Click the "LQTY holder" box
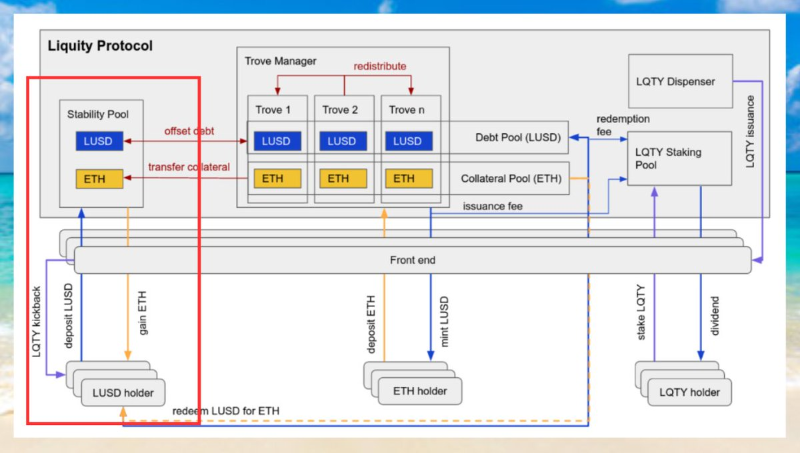Screen dimensions: 800x453 point(689,392)
